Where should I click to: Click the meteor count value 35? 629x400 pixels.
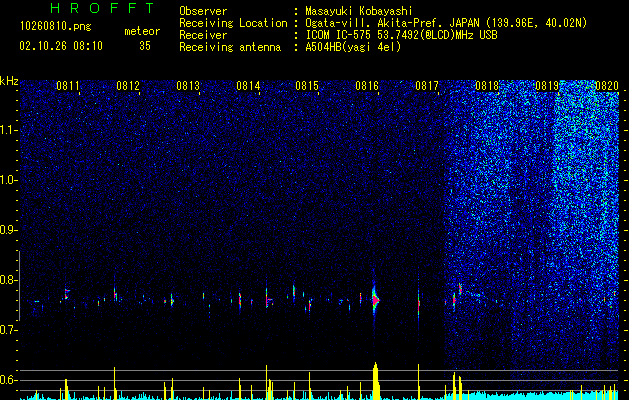pyautogui.click(x=145, y=46)
